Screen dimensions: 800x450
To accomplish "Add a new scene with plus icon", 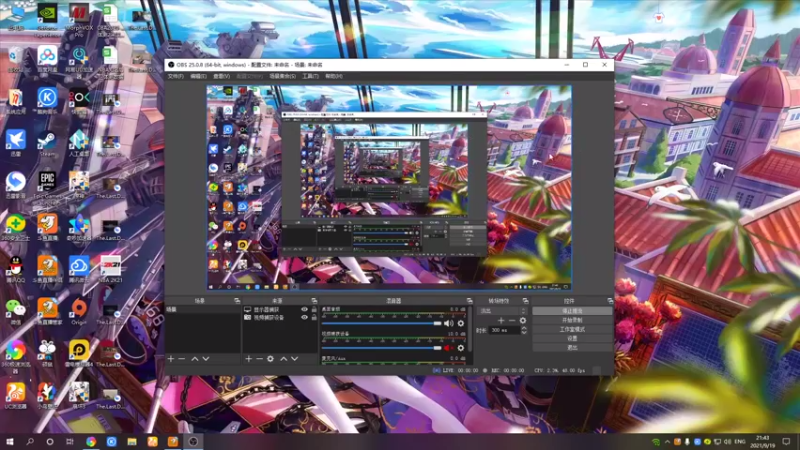I will (171, 359).
